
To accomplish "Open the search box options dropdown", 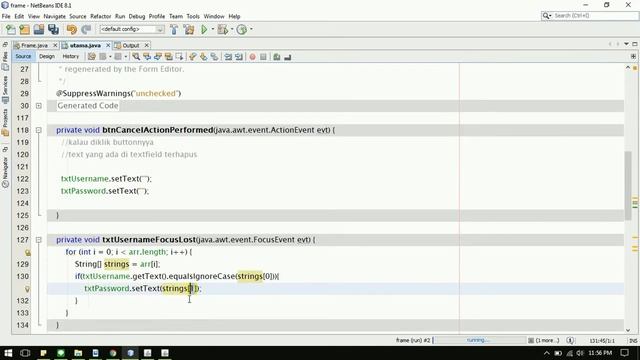I will pyautogui.click(x=547, y=16).
